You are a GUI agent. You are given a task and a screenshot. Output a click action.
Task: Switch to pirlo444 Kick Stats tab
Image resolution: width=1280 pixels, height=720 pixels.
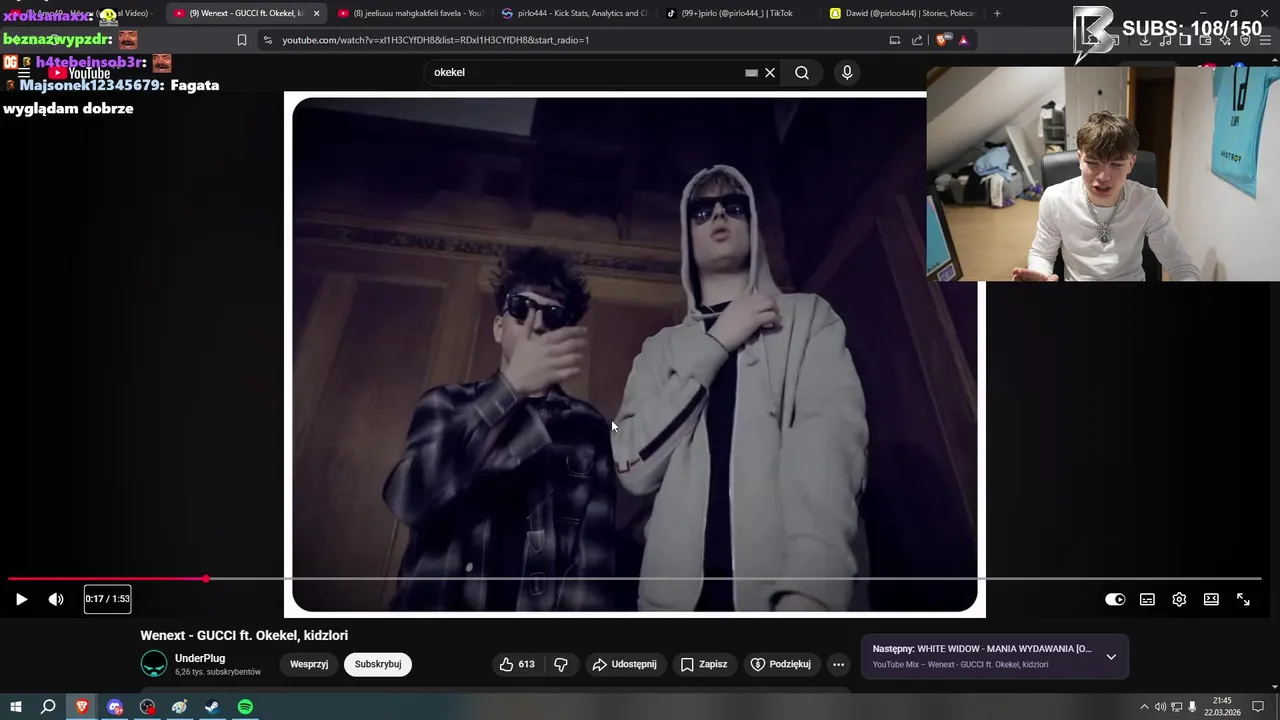click(x=574, y=13)
